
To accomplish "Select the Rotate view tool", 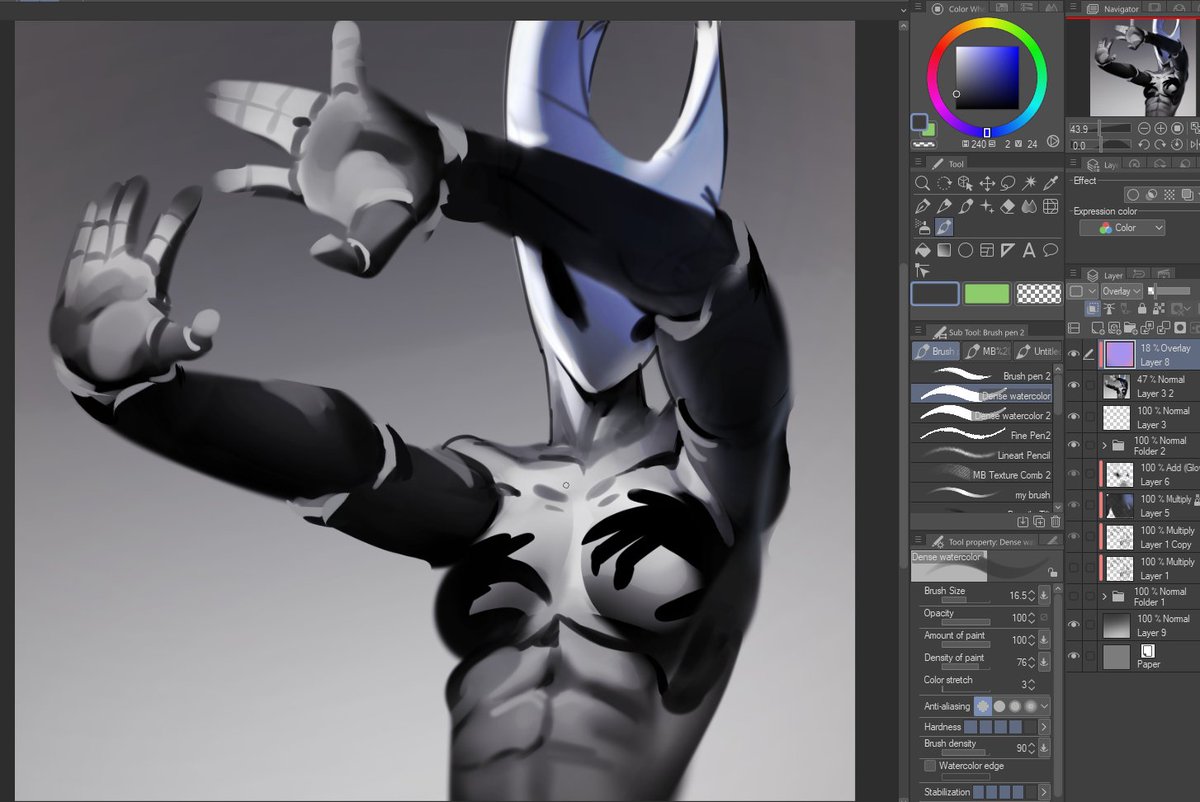I will 944,183.
